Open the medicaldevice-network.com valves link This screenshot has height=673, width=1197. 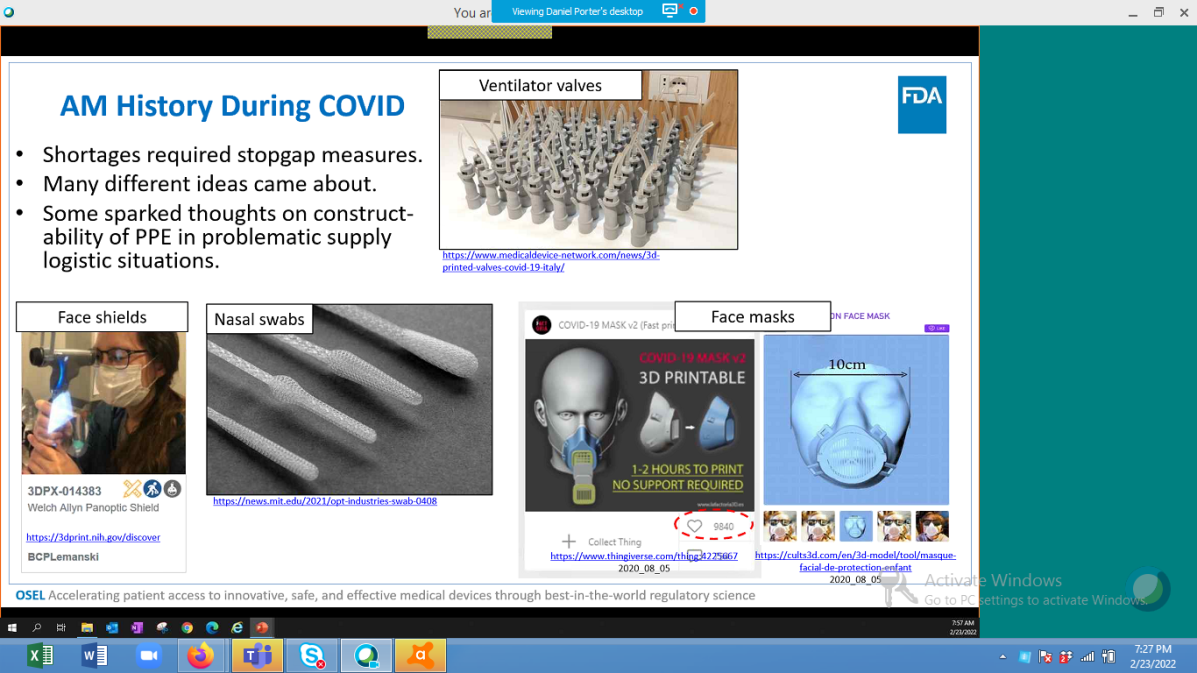coord(550,261)
